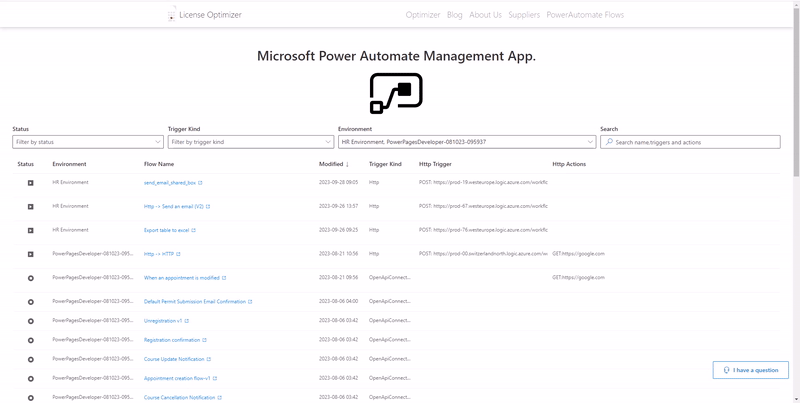The height and width of the screenshot is (403, 800).
Task: Expand the Environment dropdown
Action: [x=467, y=142]
